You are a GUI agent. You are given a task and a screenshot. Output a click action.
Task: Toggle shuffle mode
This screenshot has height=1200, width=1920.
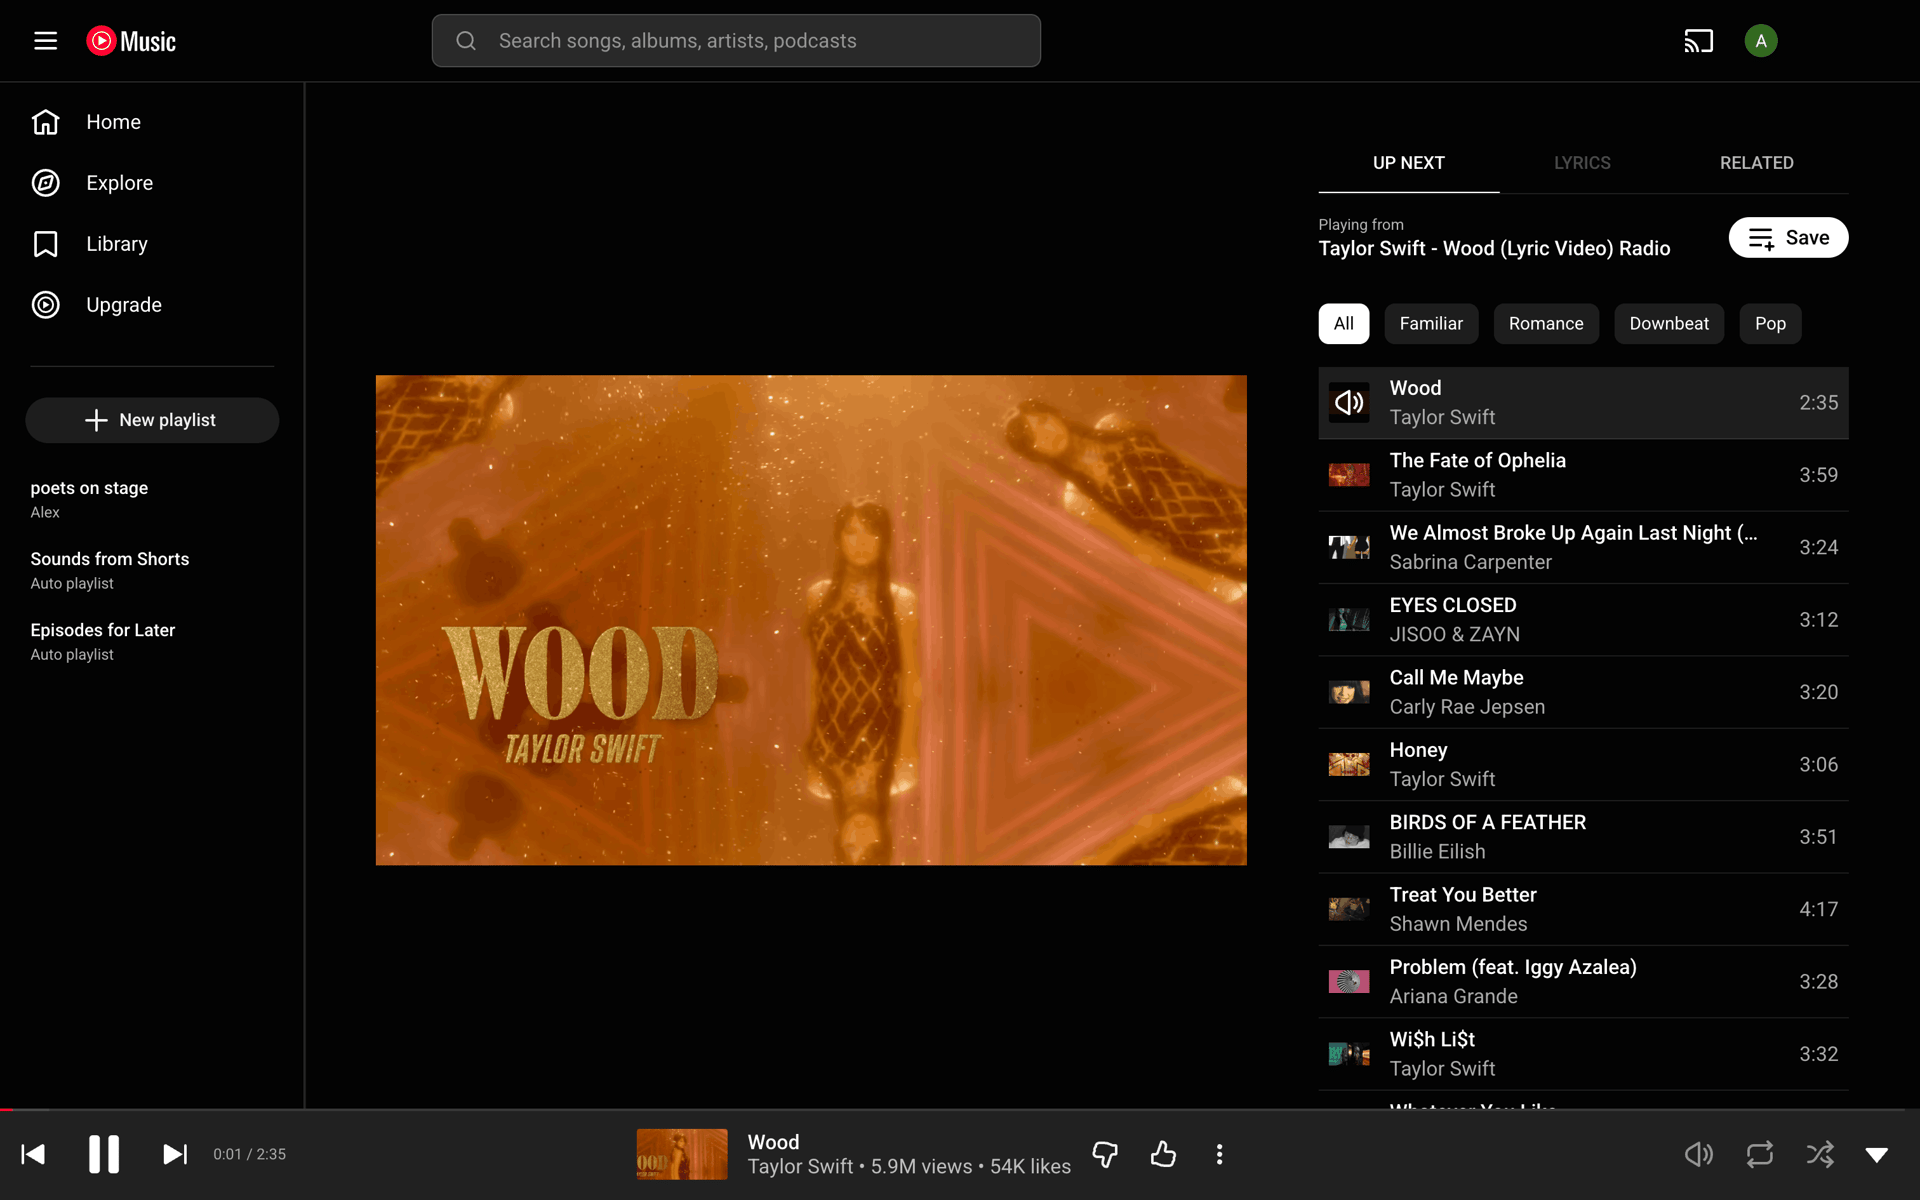click(x=1820, y=1154)
